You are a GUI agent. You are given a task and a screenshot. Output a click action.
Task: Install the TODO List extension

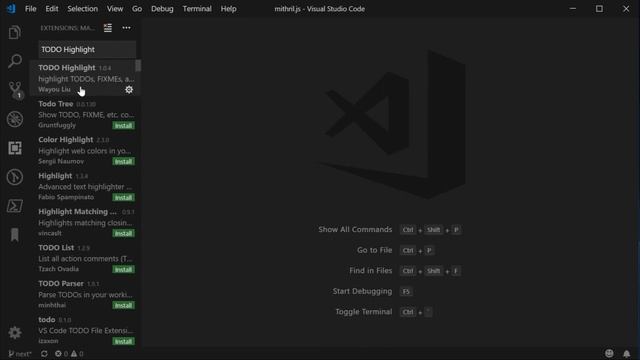[x=123, y=269]
